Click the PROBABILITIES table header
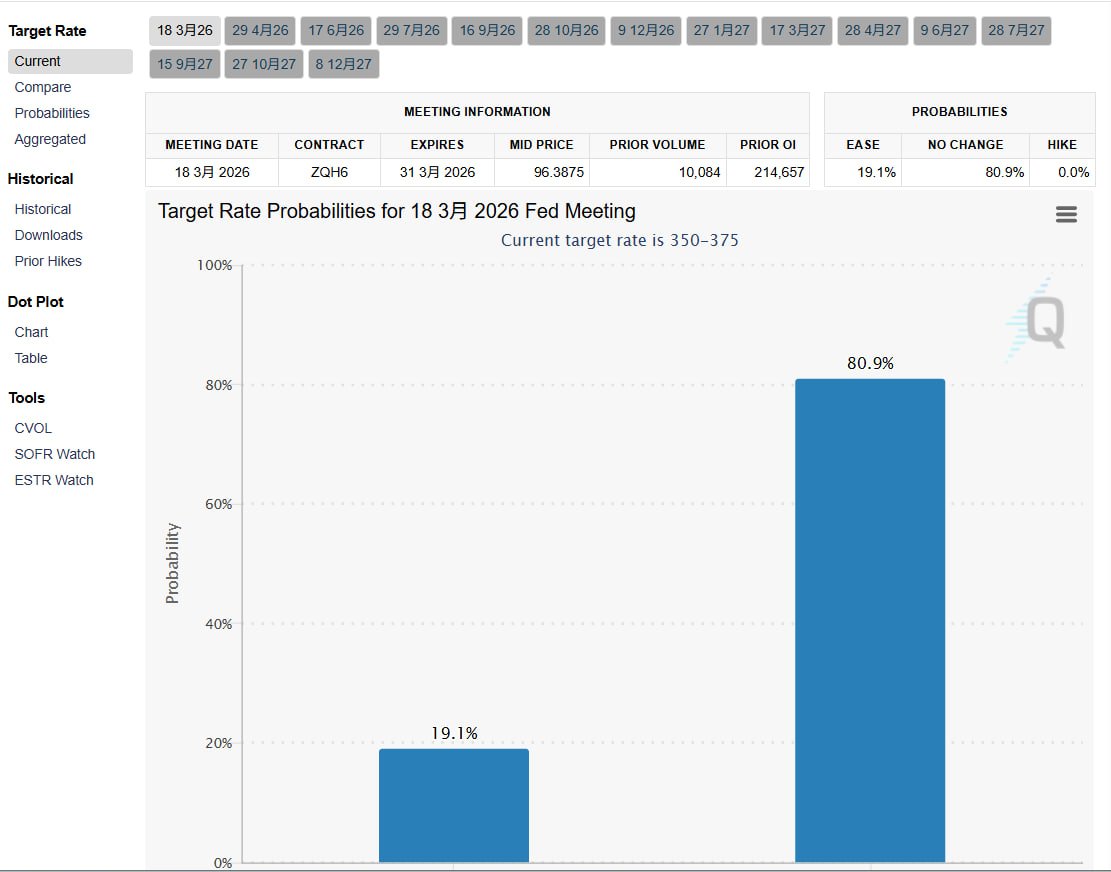Image resolution: width=1111 pixels, height=872 pixels. [959, 112]
